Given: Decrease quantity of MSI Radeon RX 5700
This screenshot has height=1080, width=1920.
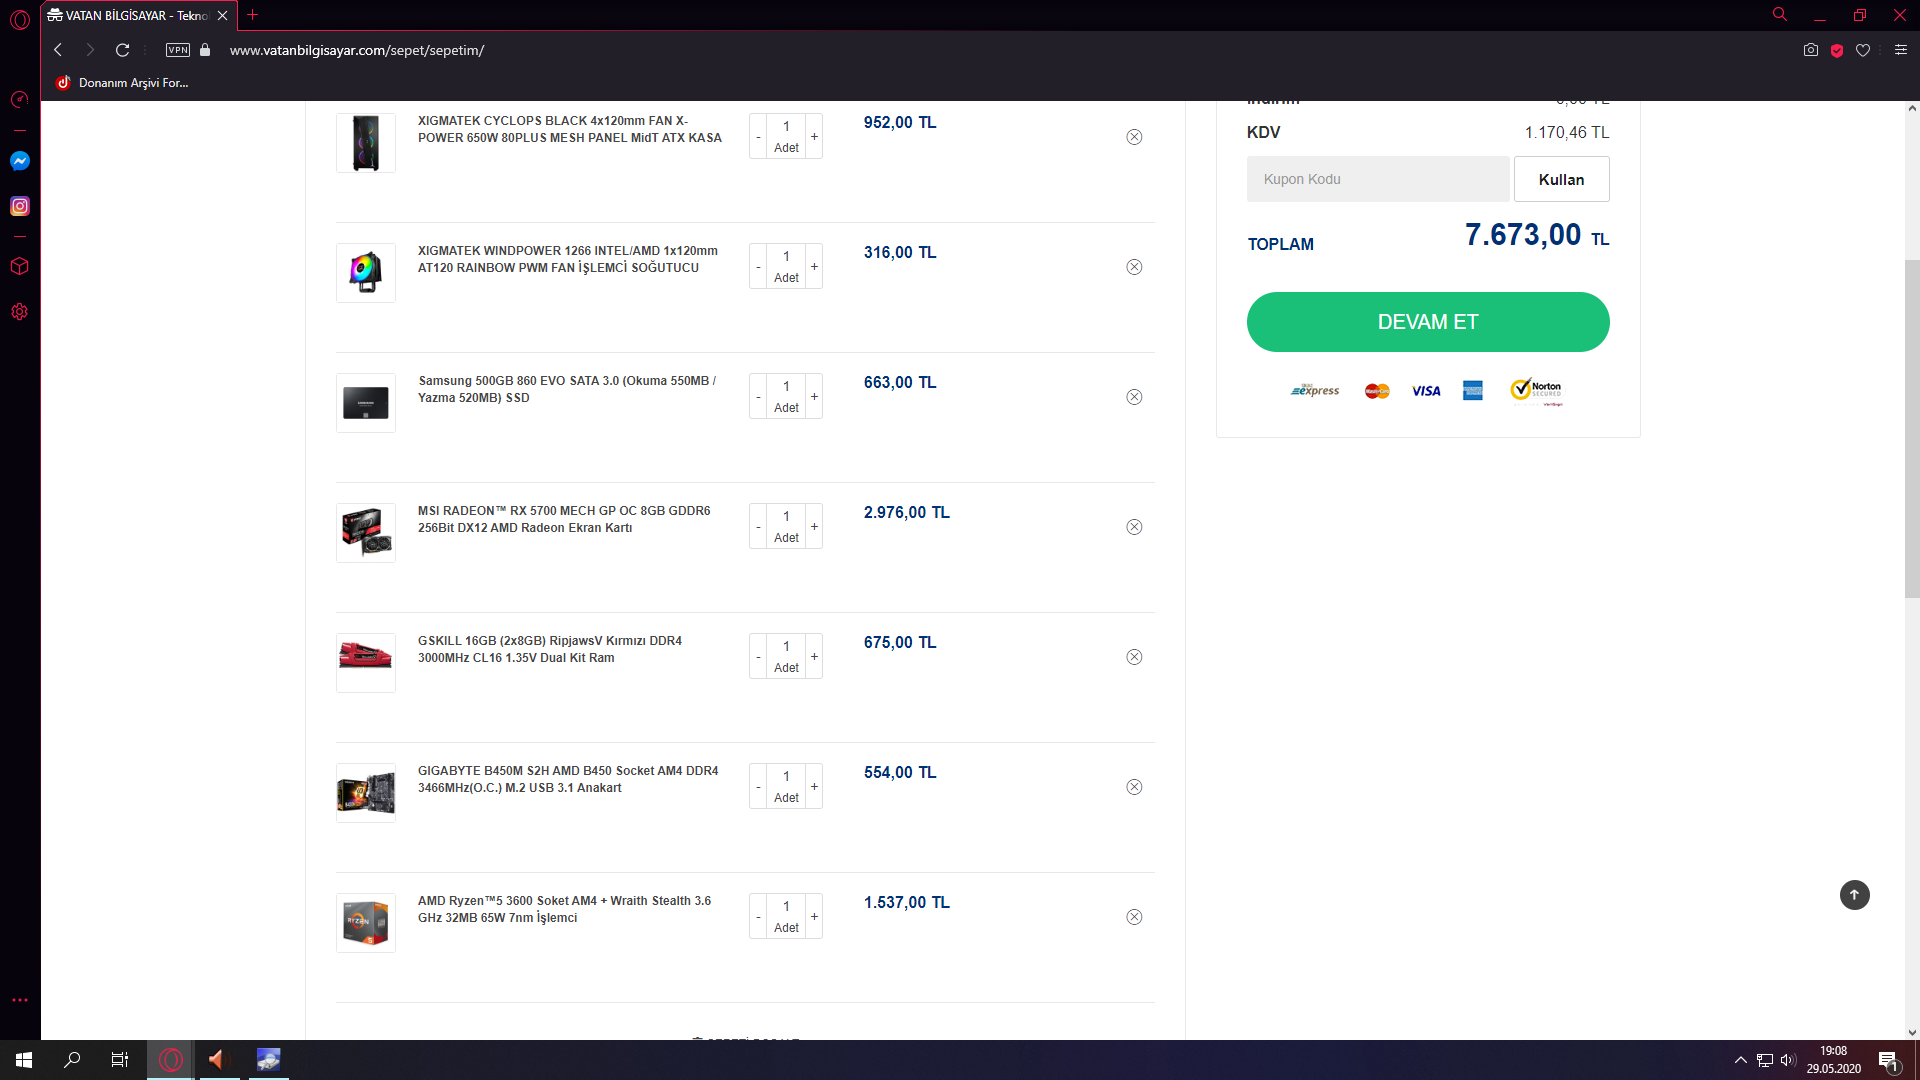Looking at the screenshot, I should (758, 526).
